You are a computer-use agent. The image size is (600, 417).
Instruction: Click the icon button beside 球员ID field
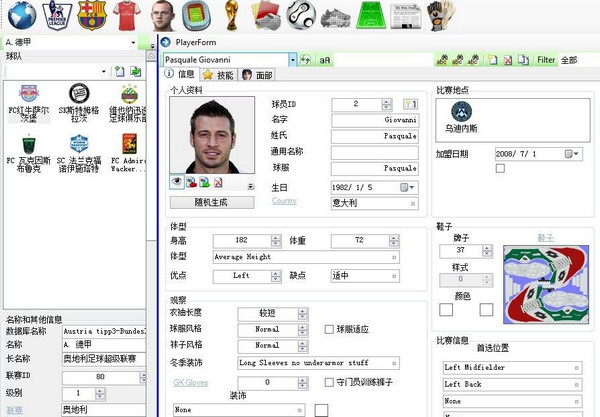pyautogui.click(x=410, y=104)
